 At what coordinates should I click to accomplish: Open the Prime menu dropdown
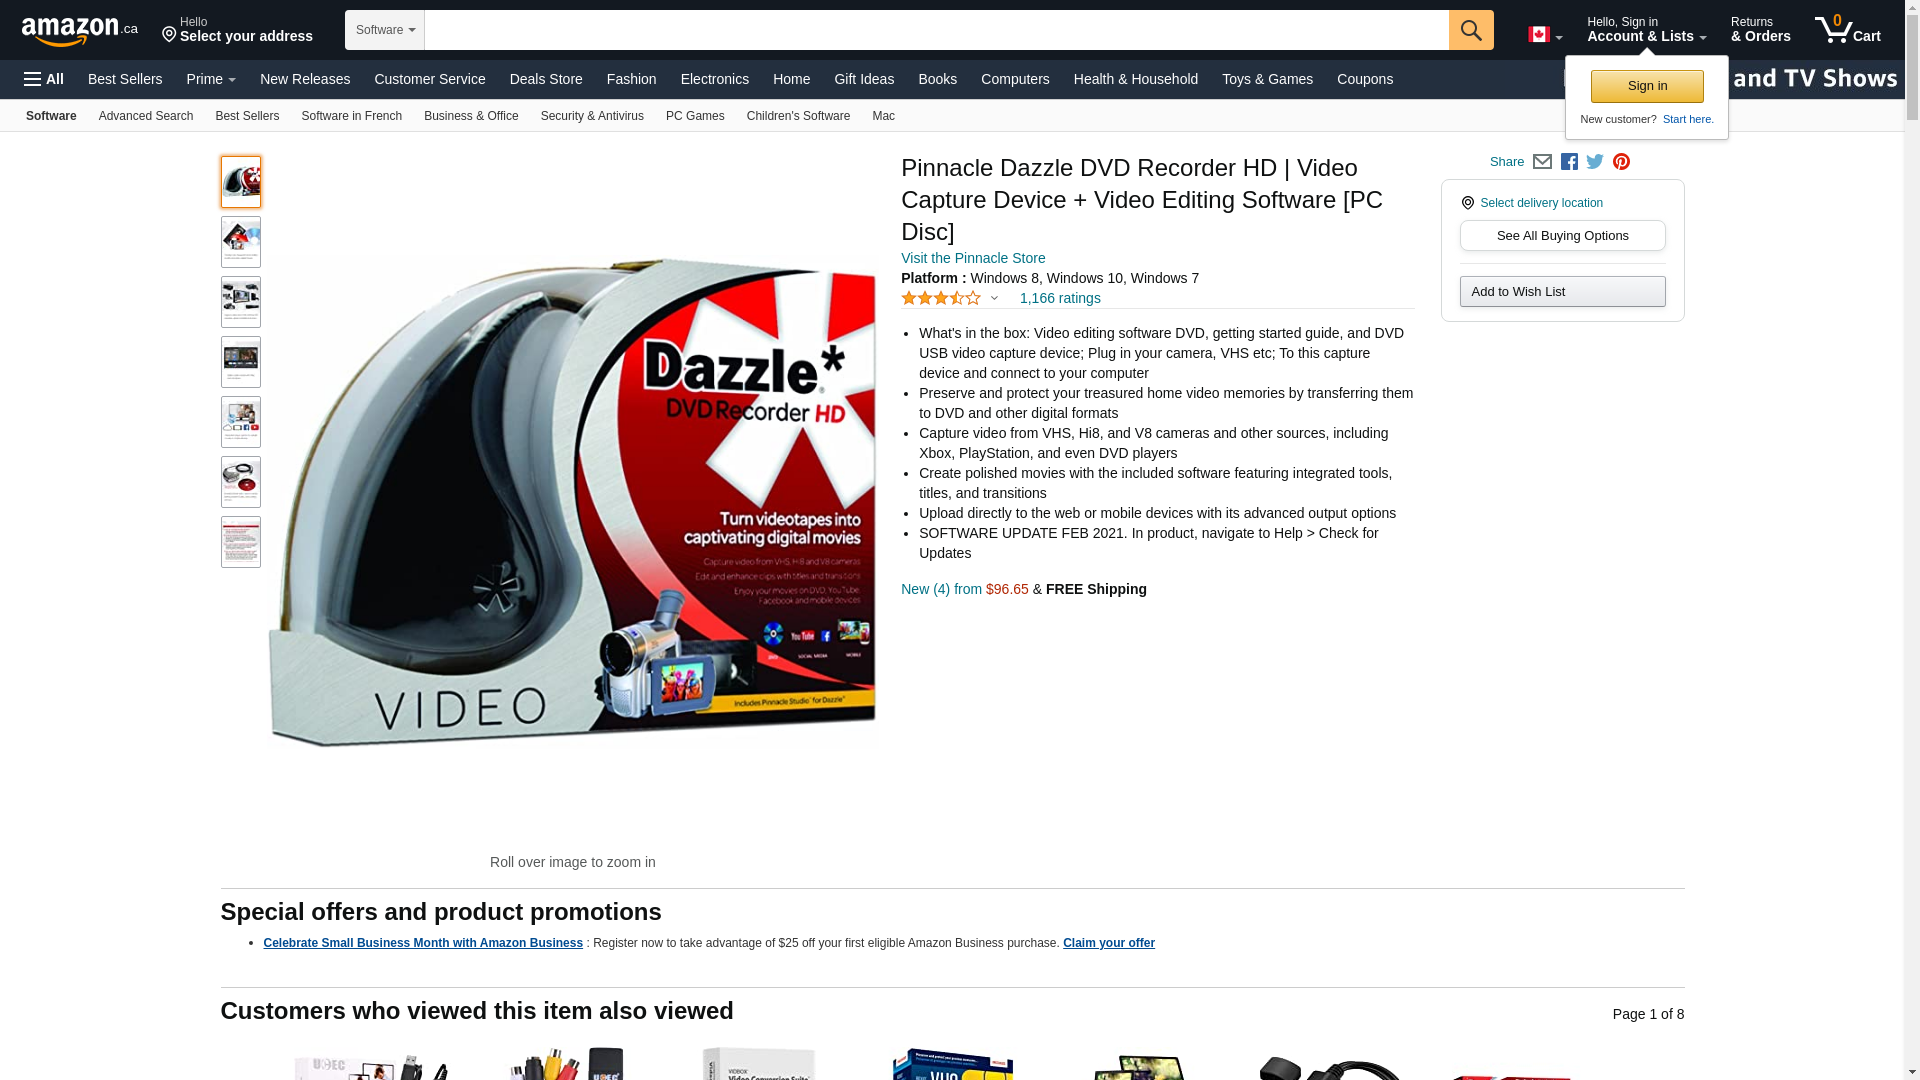click(x=211, y=79)
